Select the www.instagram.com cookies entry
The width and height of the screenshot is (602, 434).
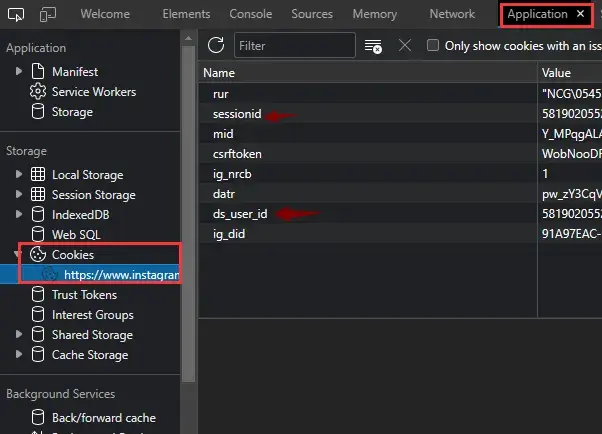121,275
